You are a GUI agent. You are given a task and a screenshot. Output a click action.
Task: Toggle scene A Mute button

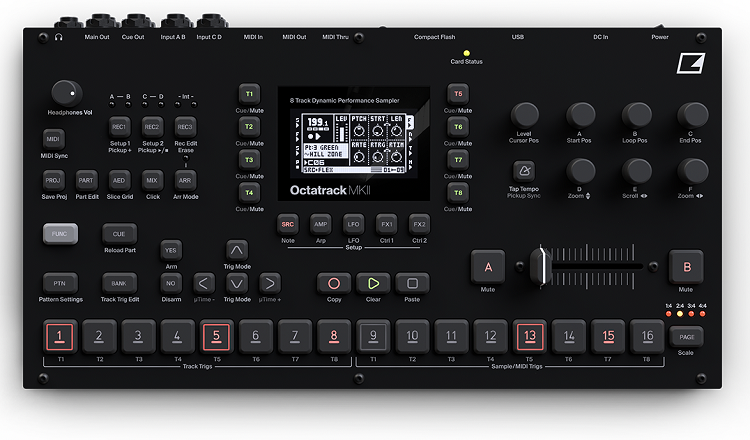click(x=488, y=267)
